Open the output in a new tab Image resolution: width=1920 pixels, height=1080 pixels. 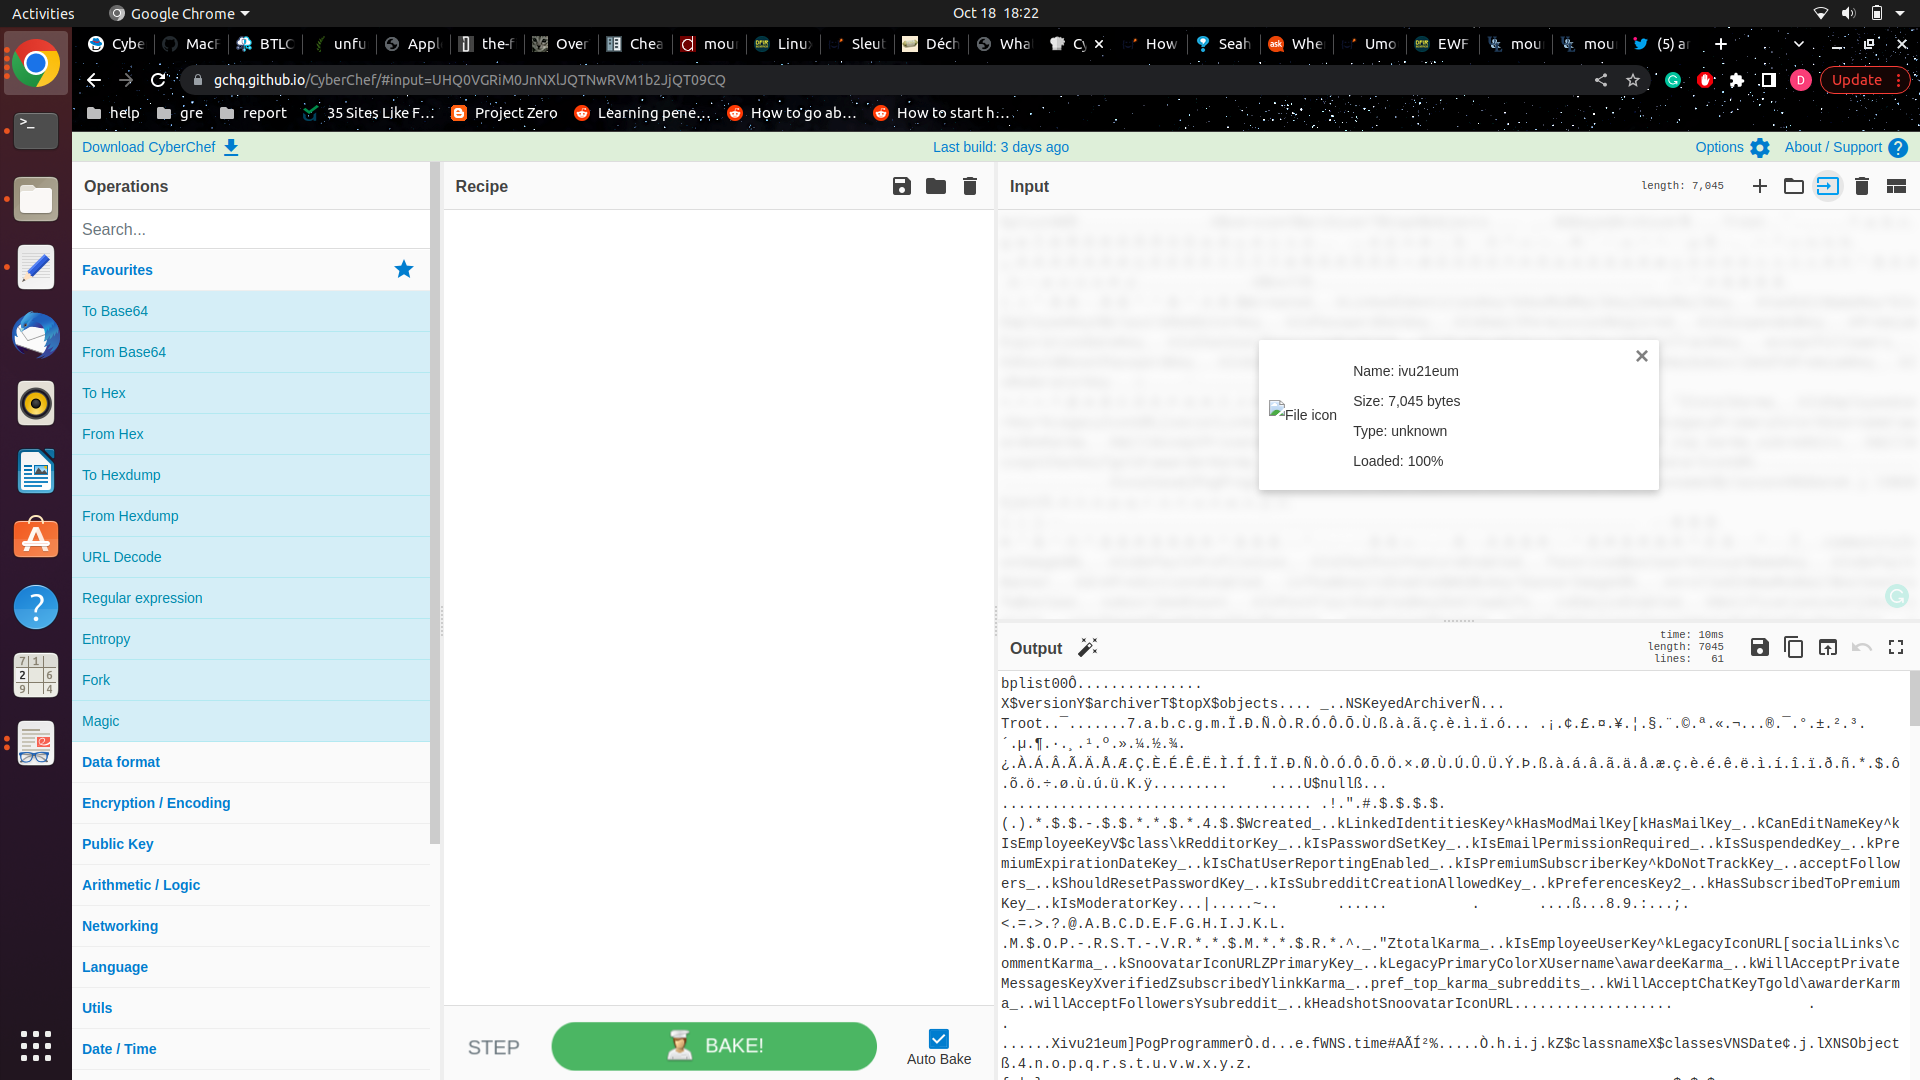click(x=1828, y=647)
